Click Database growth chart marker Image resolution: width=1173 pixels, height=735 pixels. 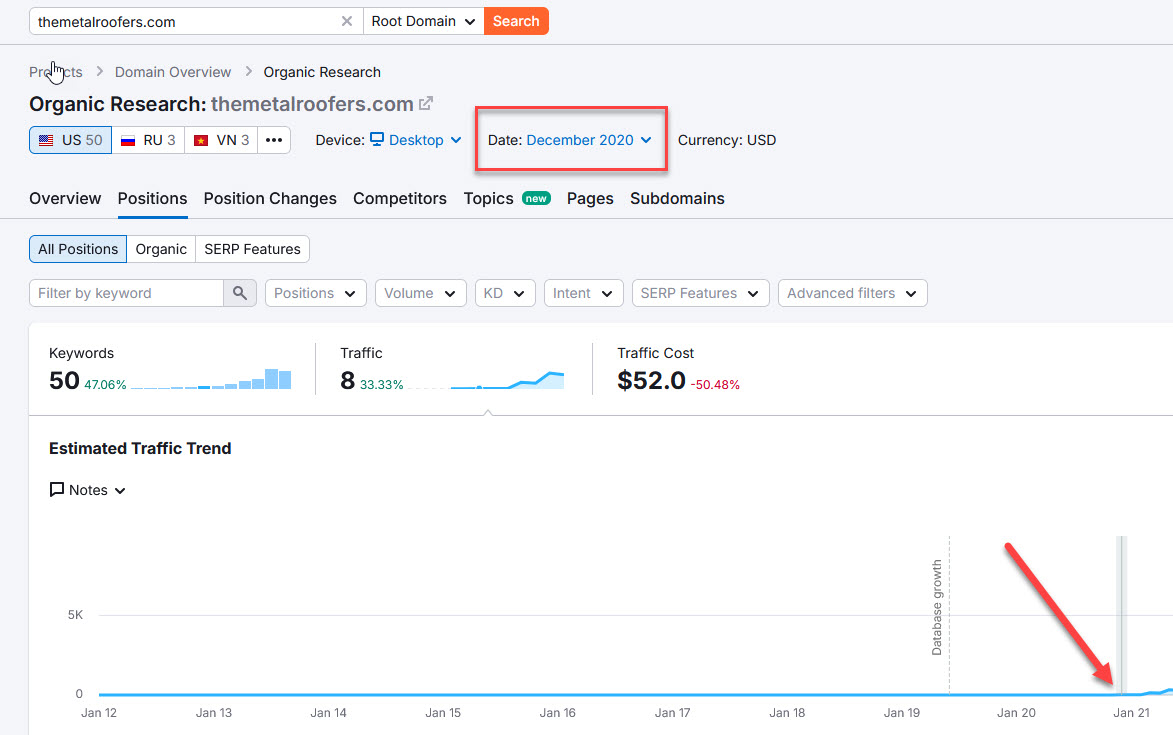pos(937,607)
